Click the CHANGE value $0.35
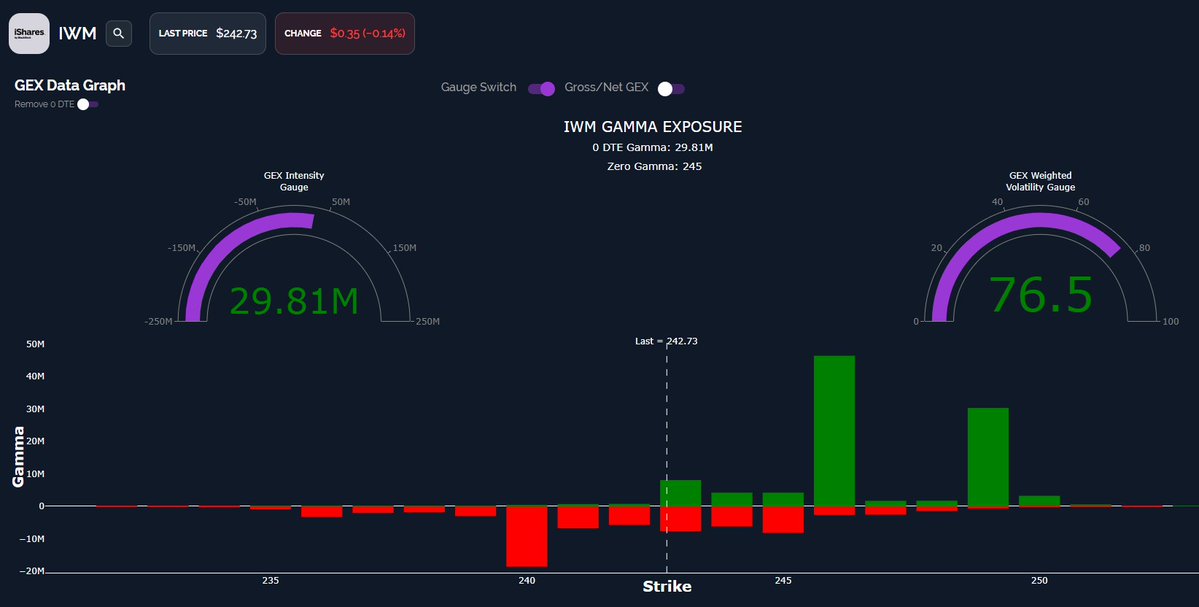This screenshot has width=1199, height=607. coord(362,33)
